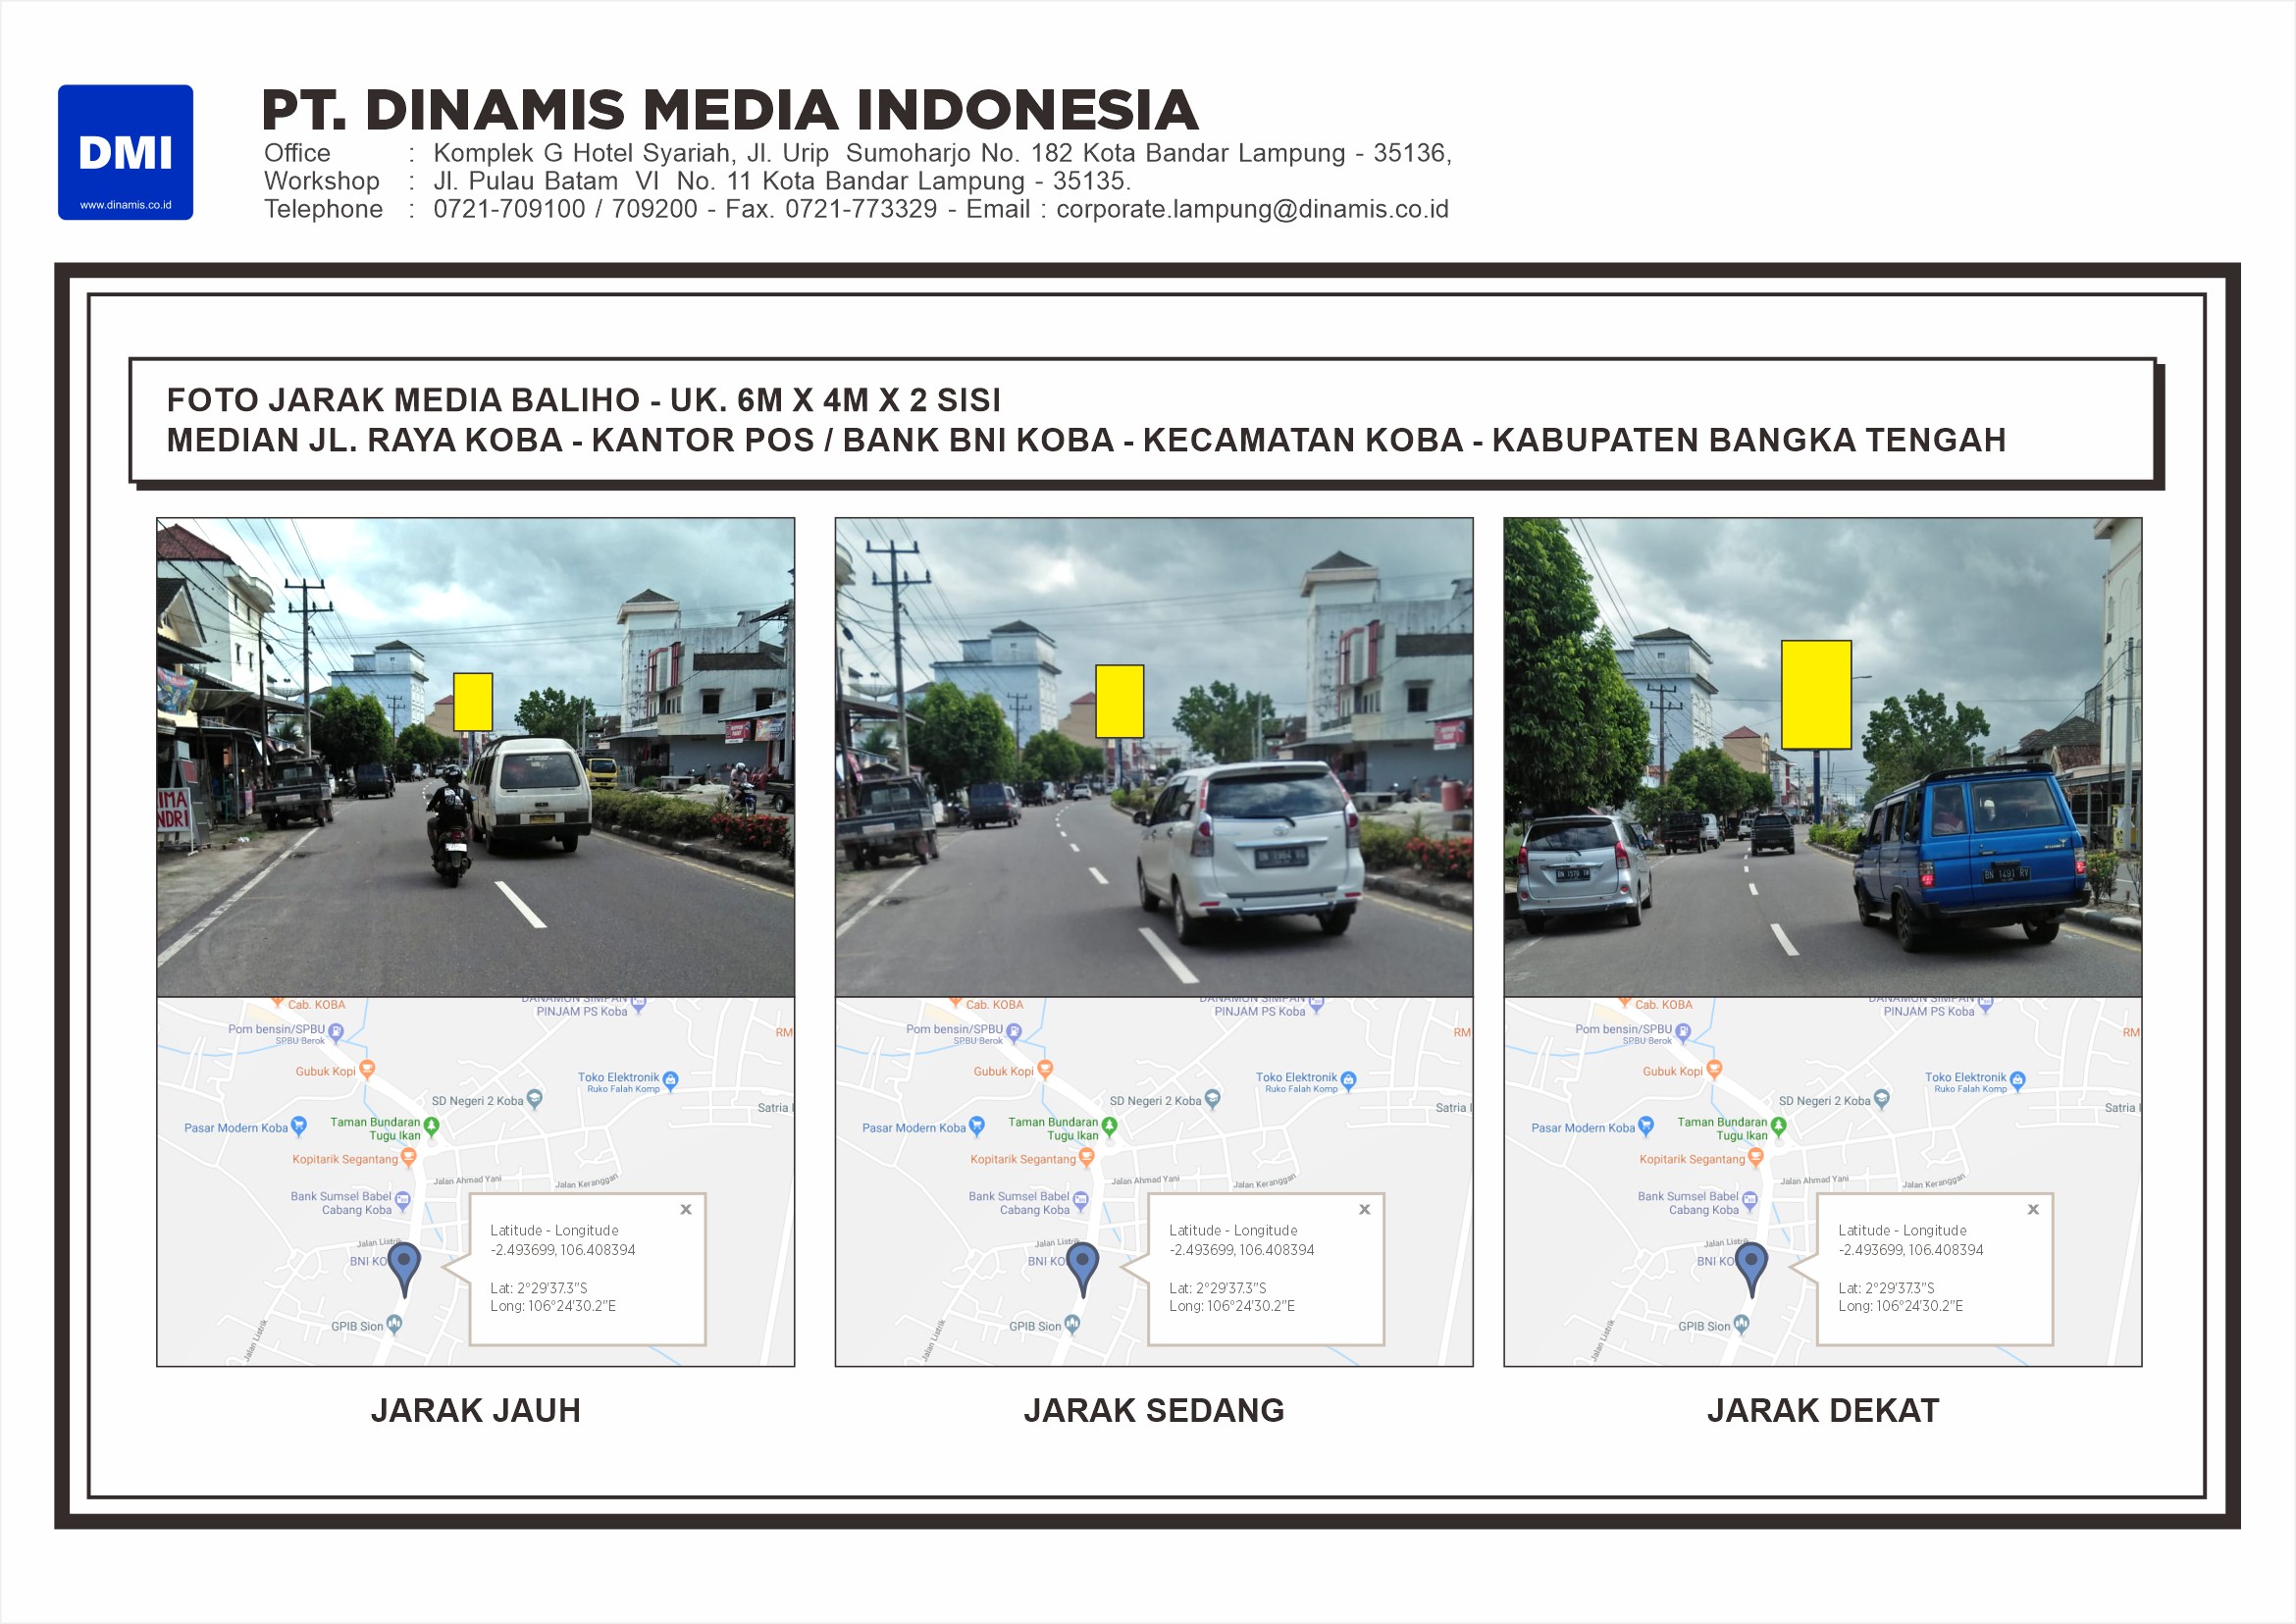This screenshot has width=2296, height=1624.
Task: Click the blue location pin in the Jarak Jauh map
Action: coord(404,1269)
